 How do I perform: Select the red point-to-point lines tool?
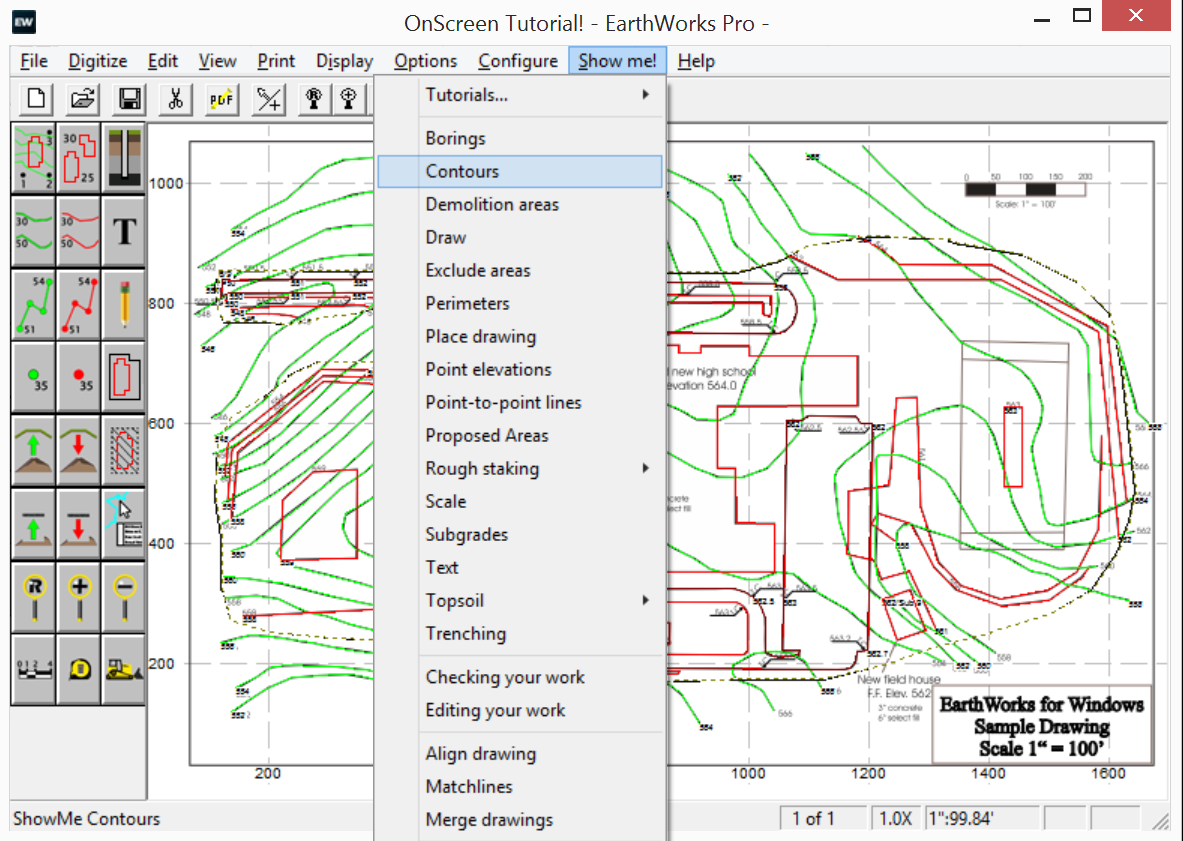tap(79, 304)
